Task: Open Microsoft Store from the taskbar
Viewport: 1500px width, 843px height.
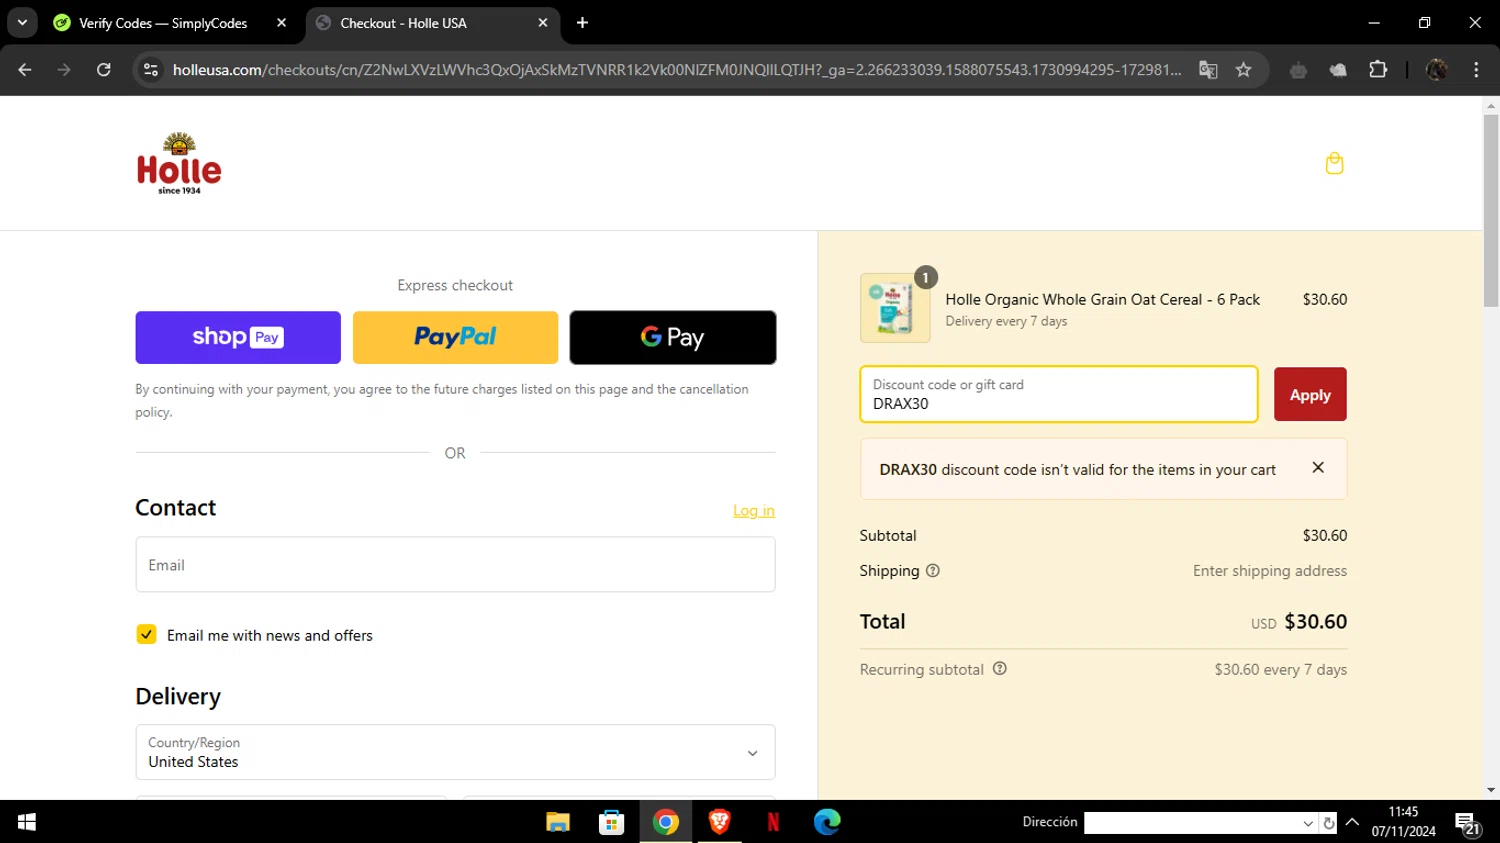Action: [611, 822]
